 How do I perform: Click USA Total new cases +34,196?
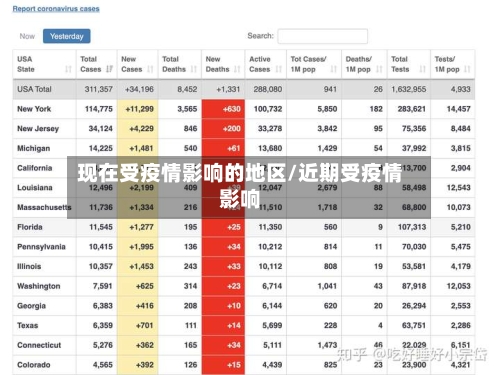[139, 89]
